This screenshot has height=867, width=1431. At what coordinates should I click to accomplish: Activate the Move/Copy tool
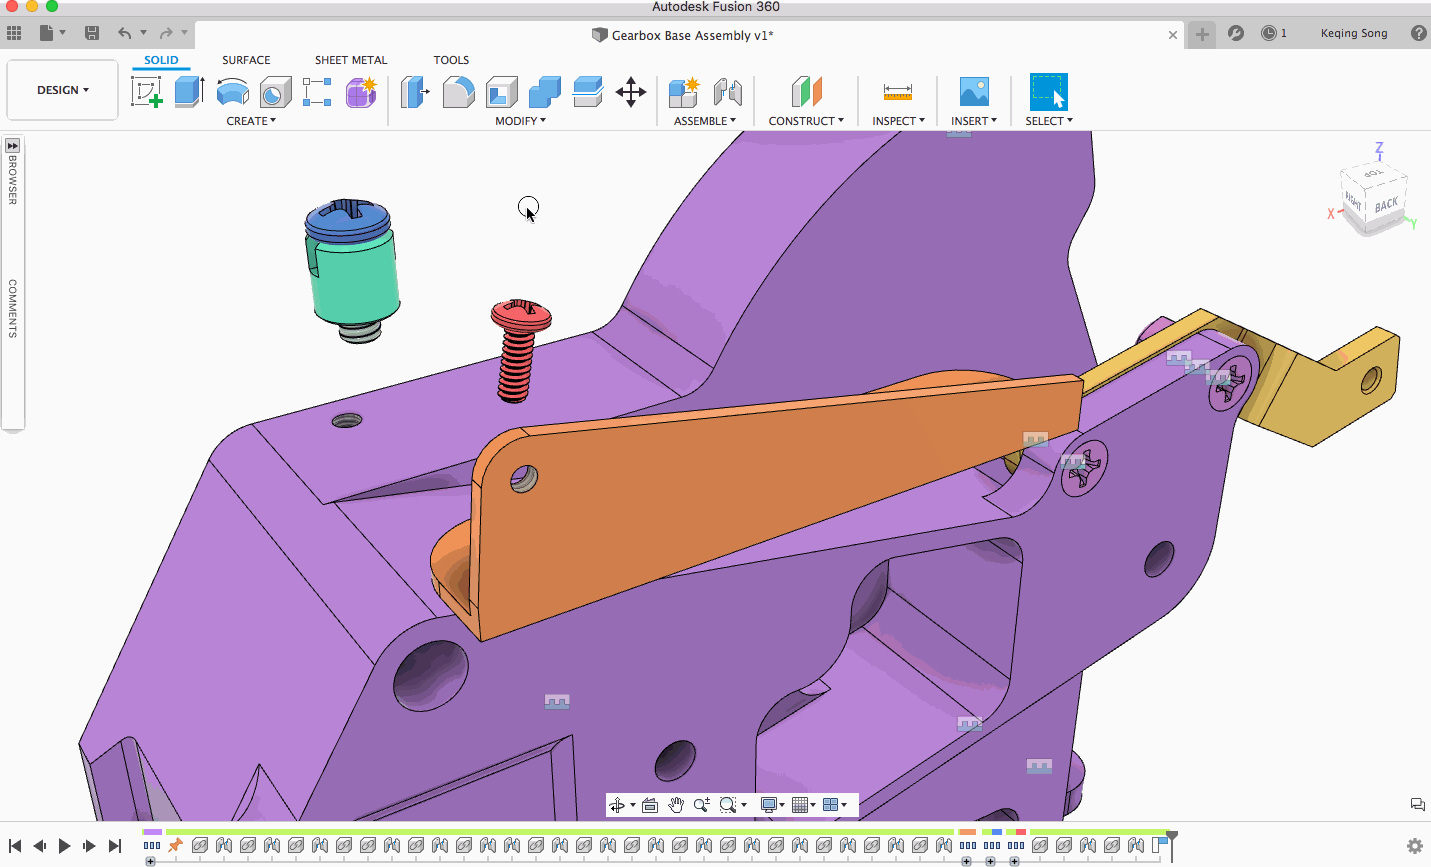[x=630, y=92]
